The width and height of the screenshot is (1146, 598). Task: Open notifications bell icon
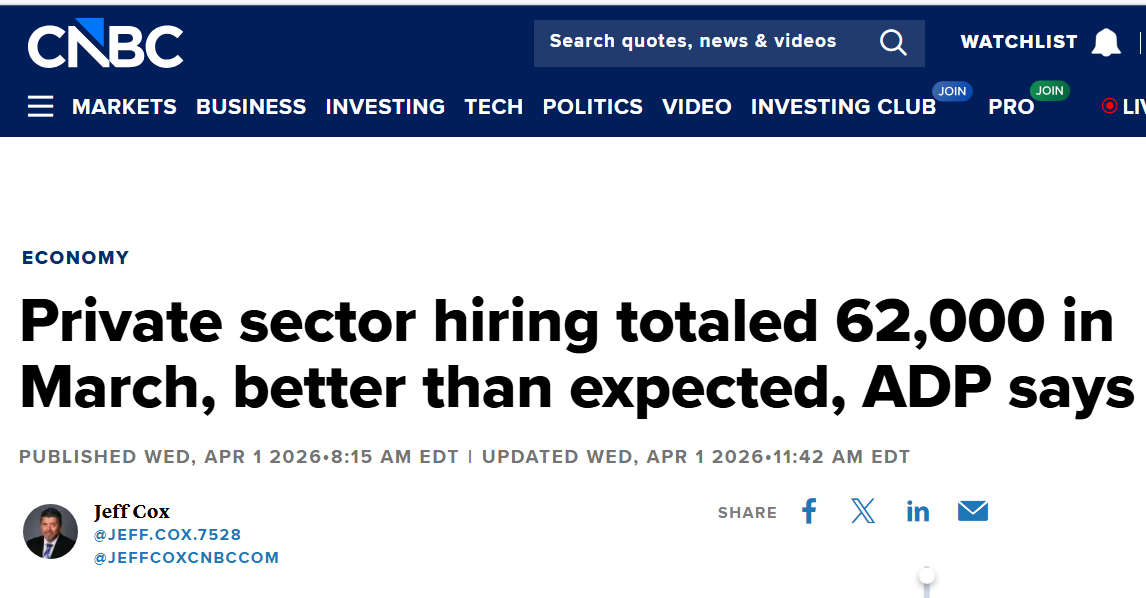[x=1105, y=42]
